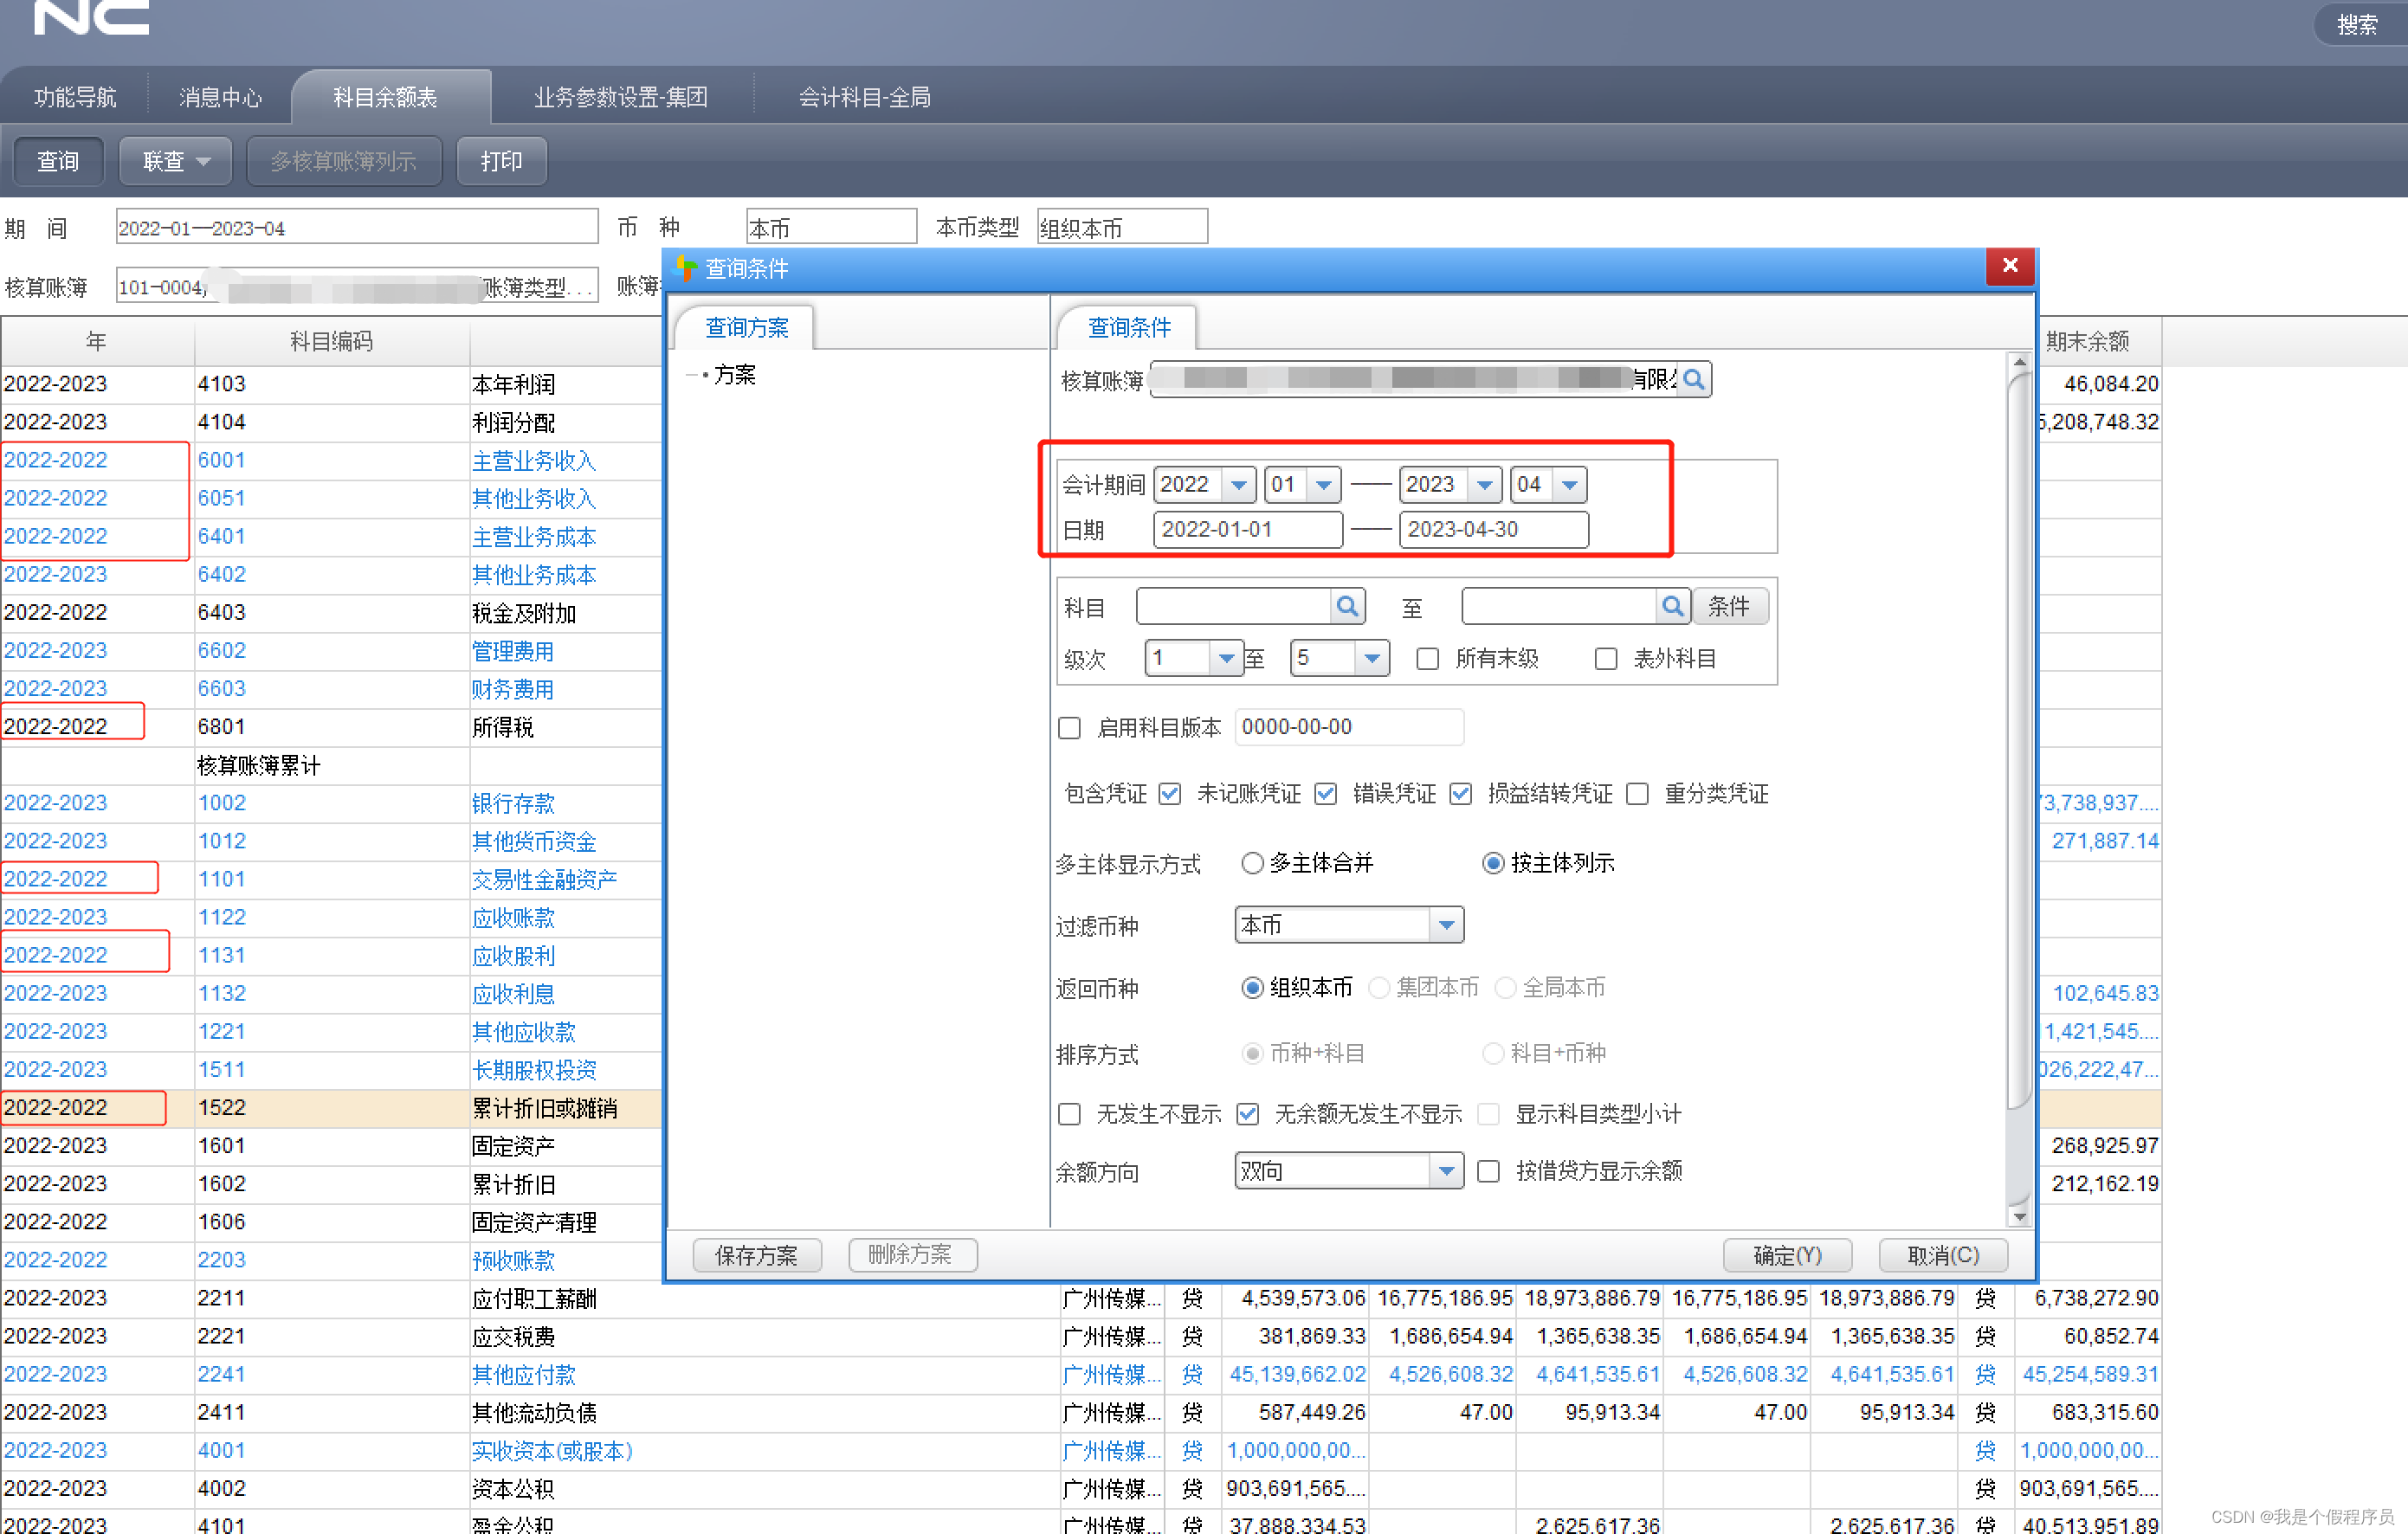Toggle 表外科目 checkbox
Screen dimensions: 2408x1534
point(1606,659)
